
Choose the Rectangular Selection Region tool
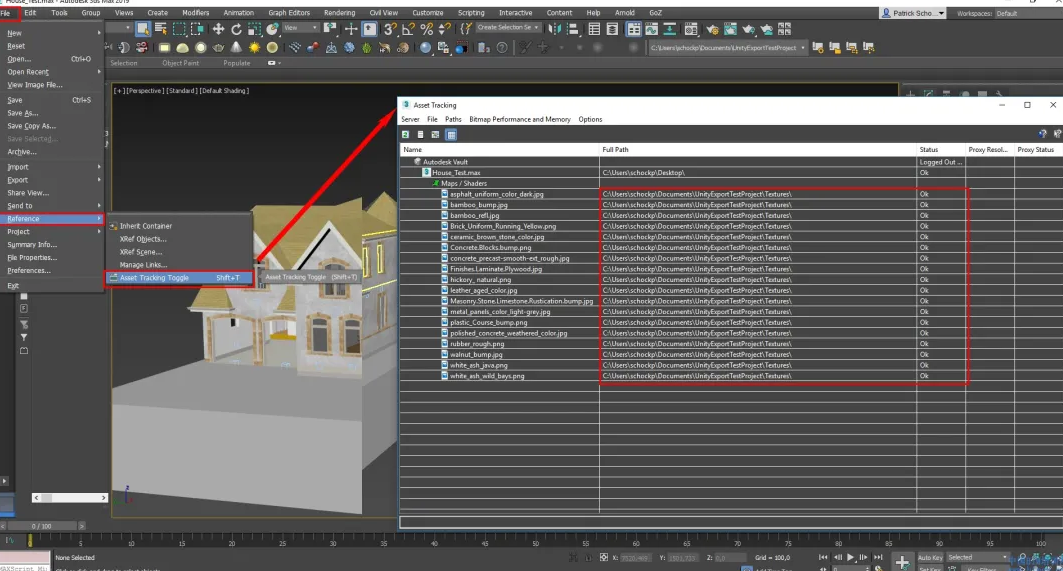[179, 28]
